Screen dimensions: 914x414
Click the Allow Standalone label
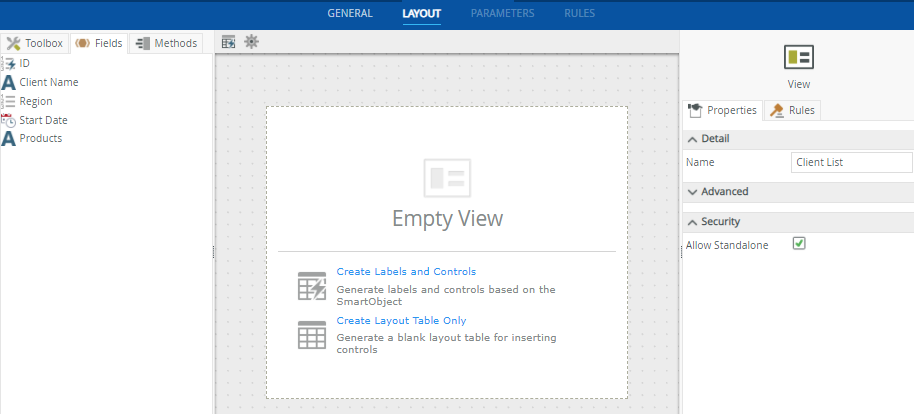(x=727, y=245)
